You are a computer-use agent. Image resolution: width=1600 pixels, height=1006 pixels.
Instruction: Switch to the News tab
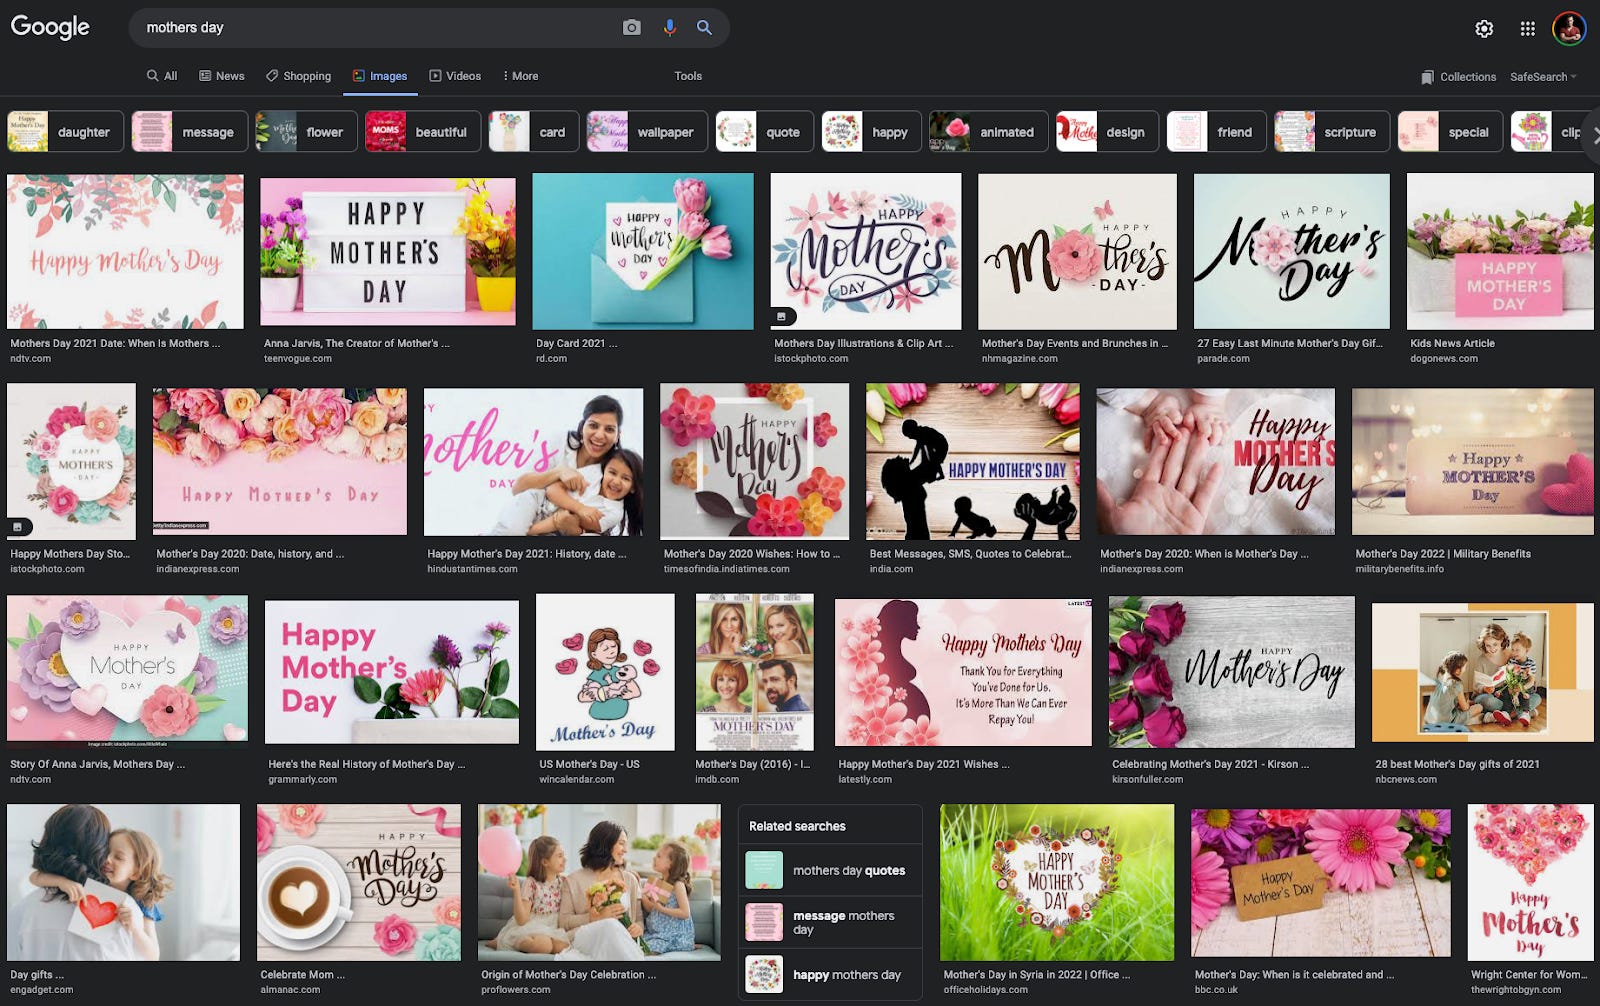[x=221, y=76]
